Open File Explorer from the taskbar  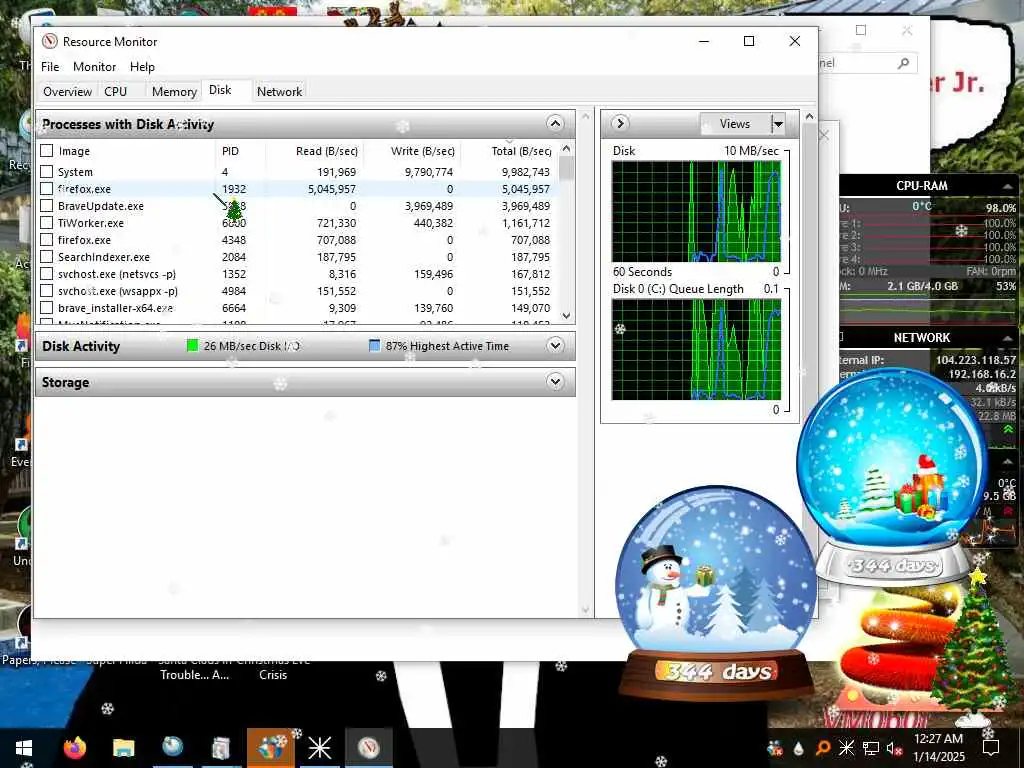click(123, 748)
